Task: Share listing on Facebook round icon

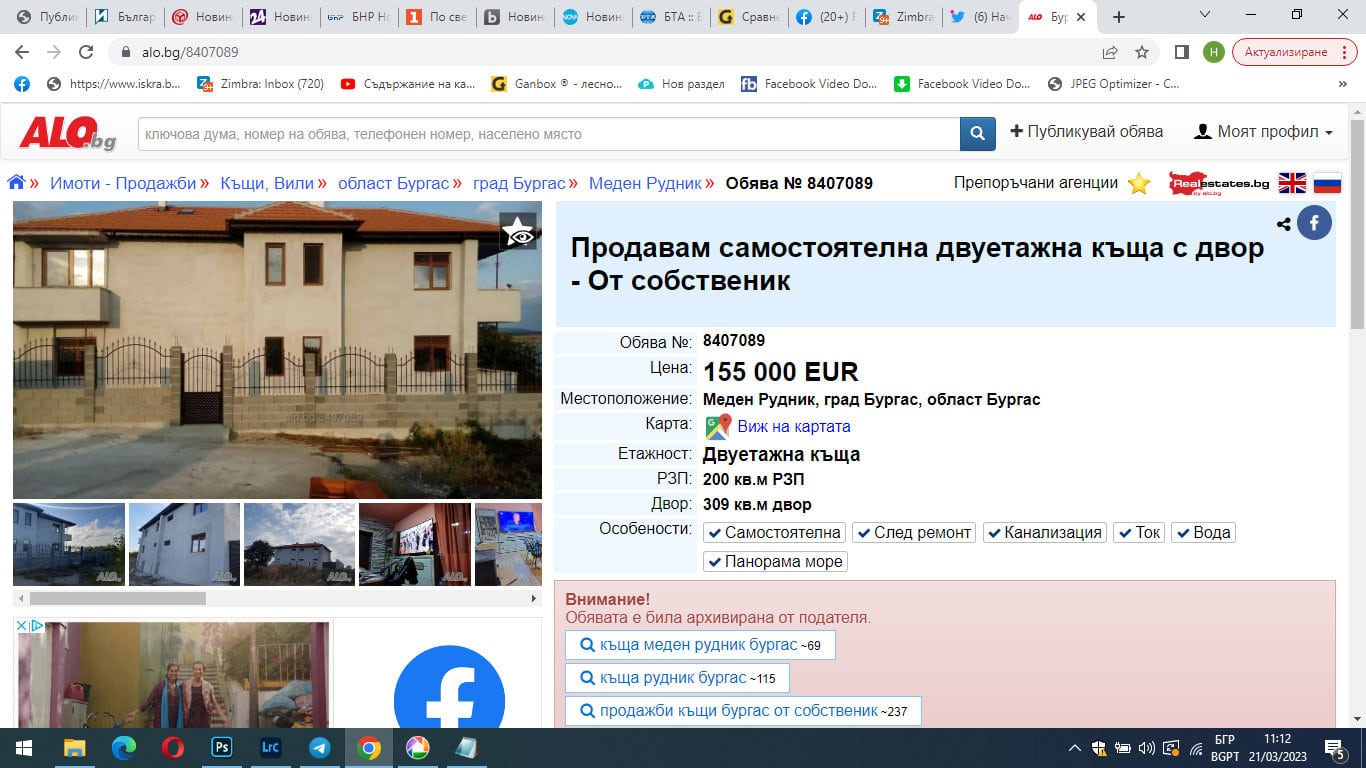Action: (1314, 223)
